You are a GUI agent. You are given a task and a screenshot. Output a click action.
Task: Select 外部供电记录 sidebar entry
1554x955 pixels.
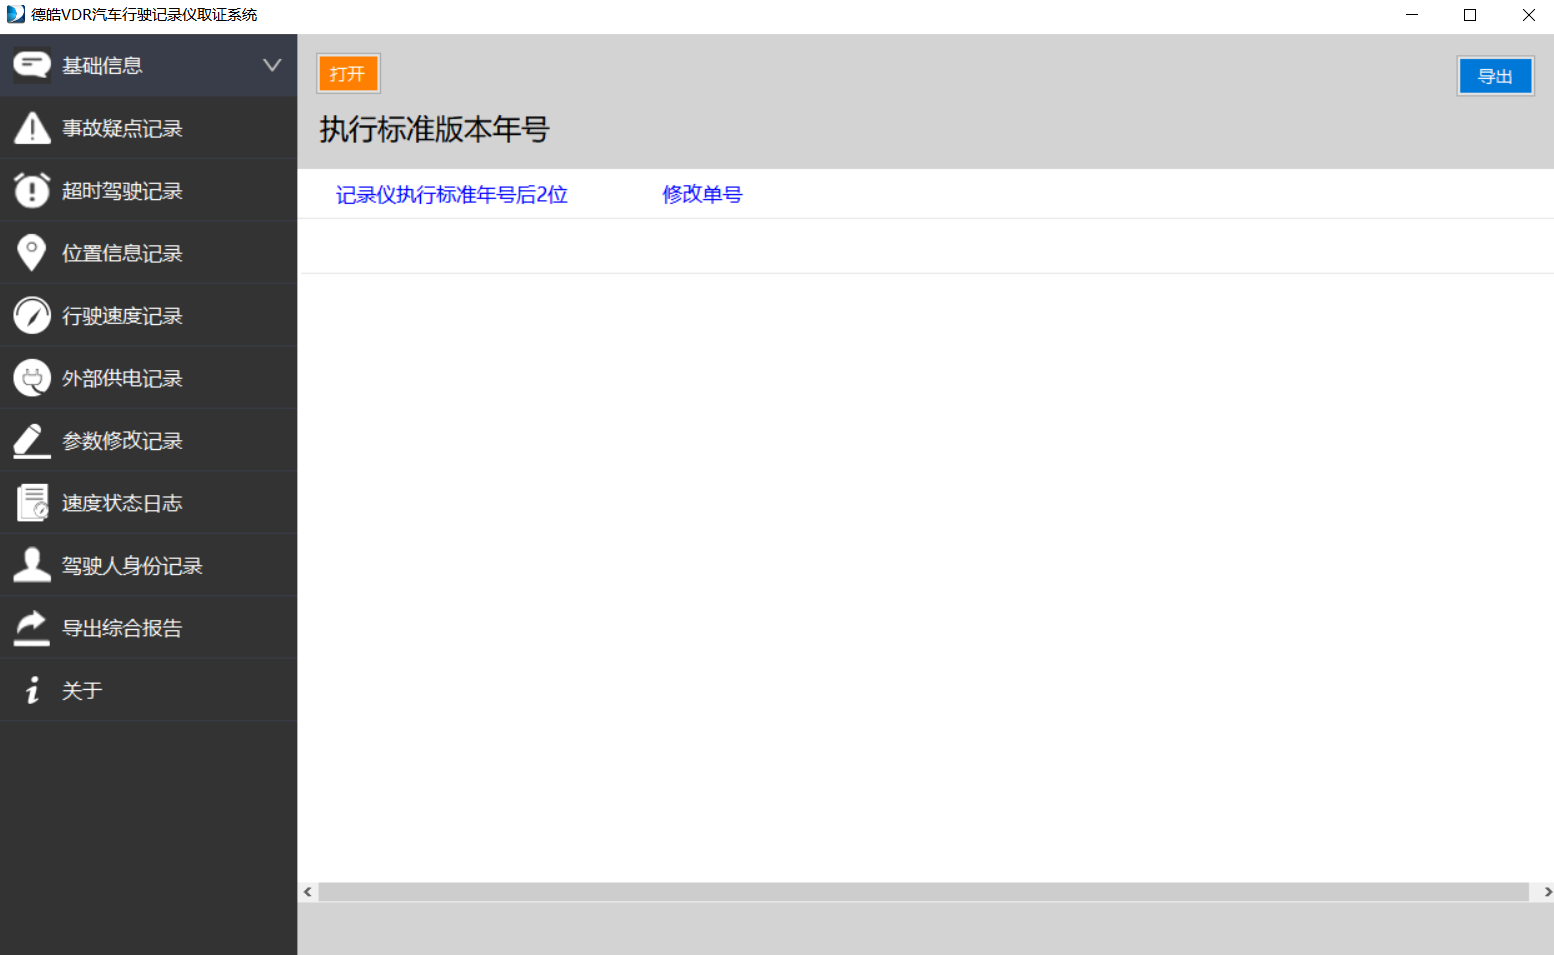tap(148, 378)
